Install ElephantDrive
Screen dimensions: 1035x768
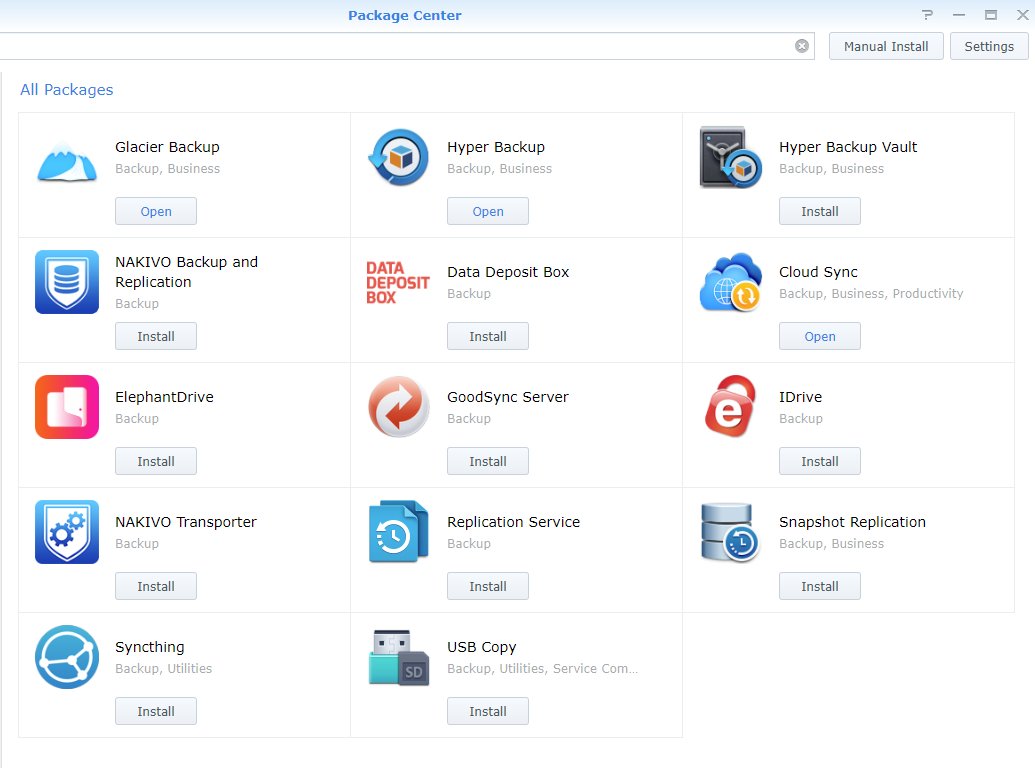(x=156, y=461)
